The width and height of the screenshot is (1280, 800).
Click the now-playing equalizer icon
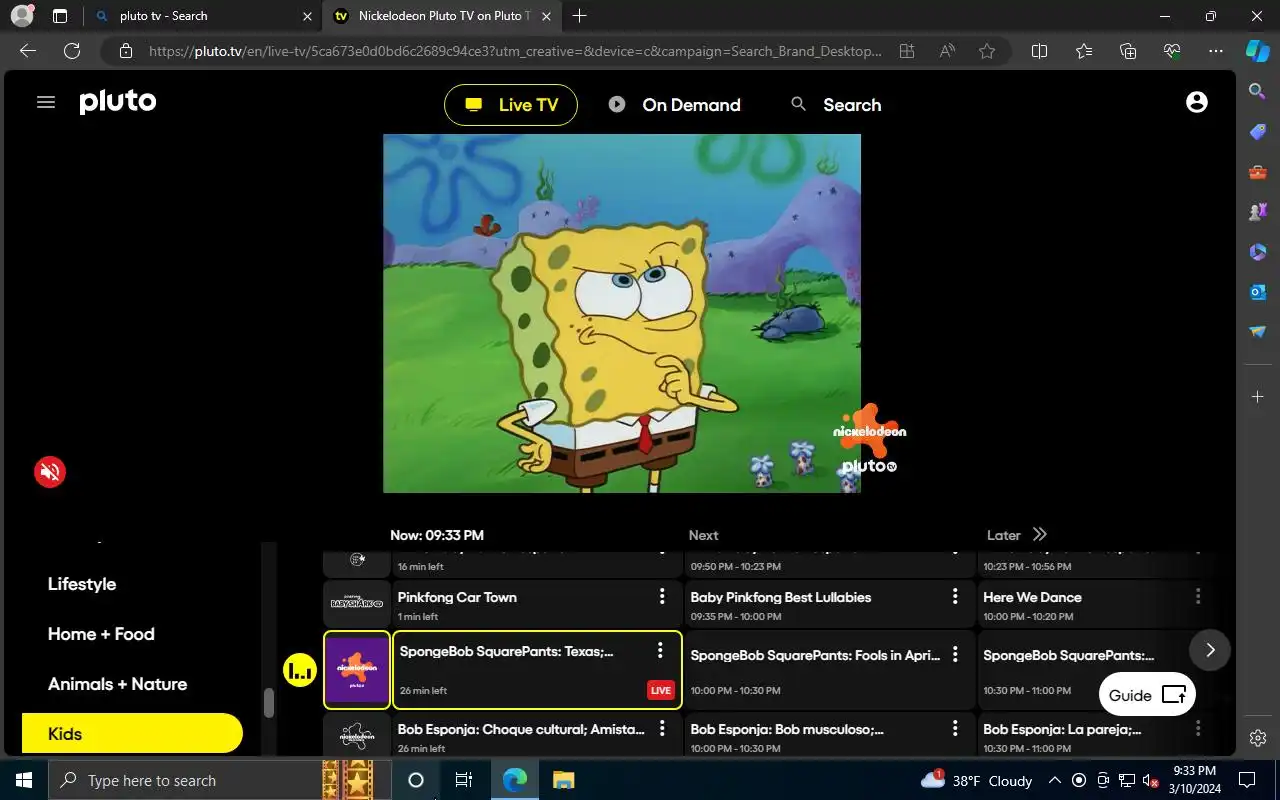click(300, 670)
